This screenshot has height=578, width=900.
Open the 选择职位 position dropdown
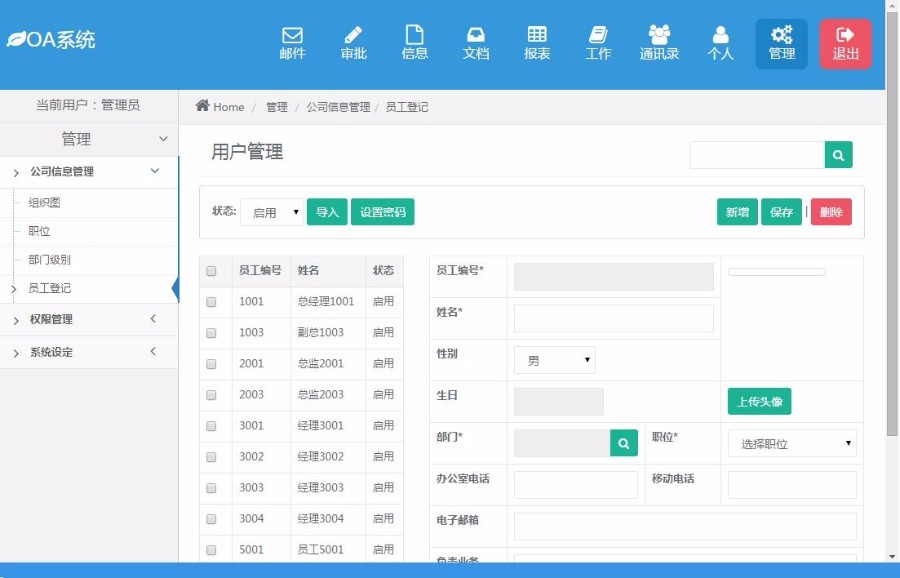click(x=792, y=443)
